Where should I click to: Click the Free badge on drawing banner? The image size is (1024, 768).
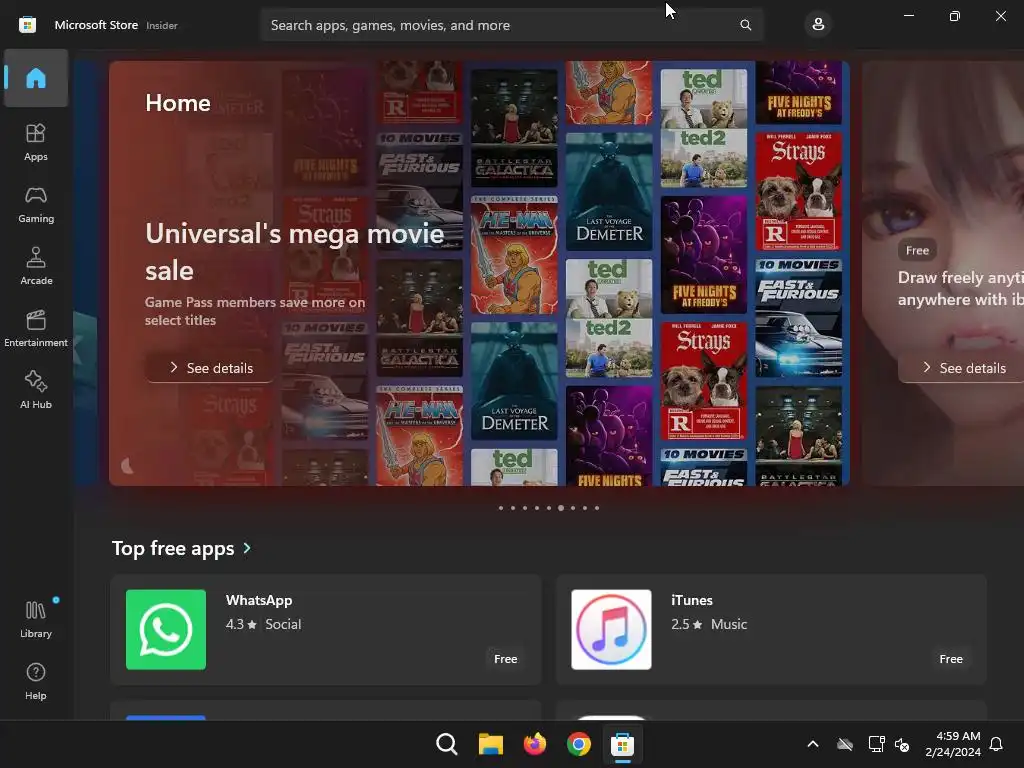click(918, 250)
